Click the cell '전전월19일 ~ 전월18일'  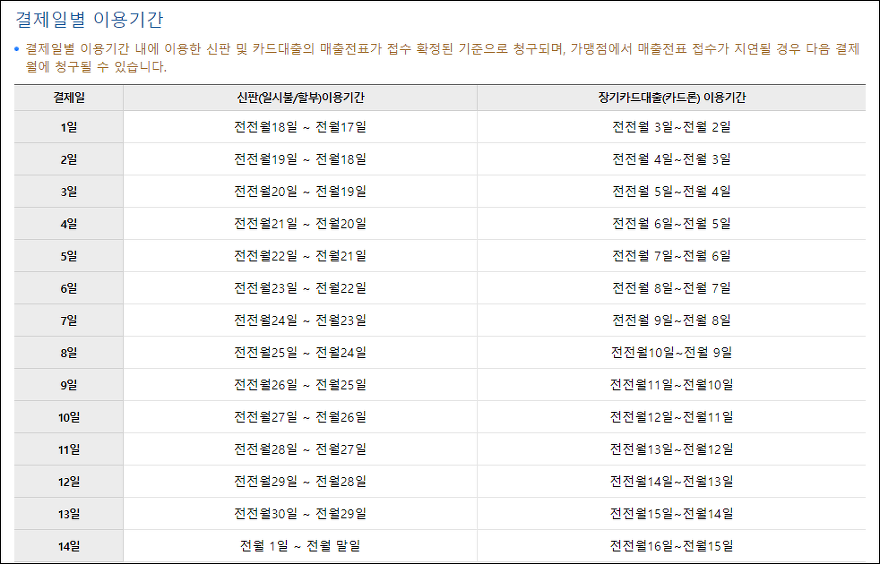pos(300,159)
